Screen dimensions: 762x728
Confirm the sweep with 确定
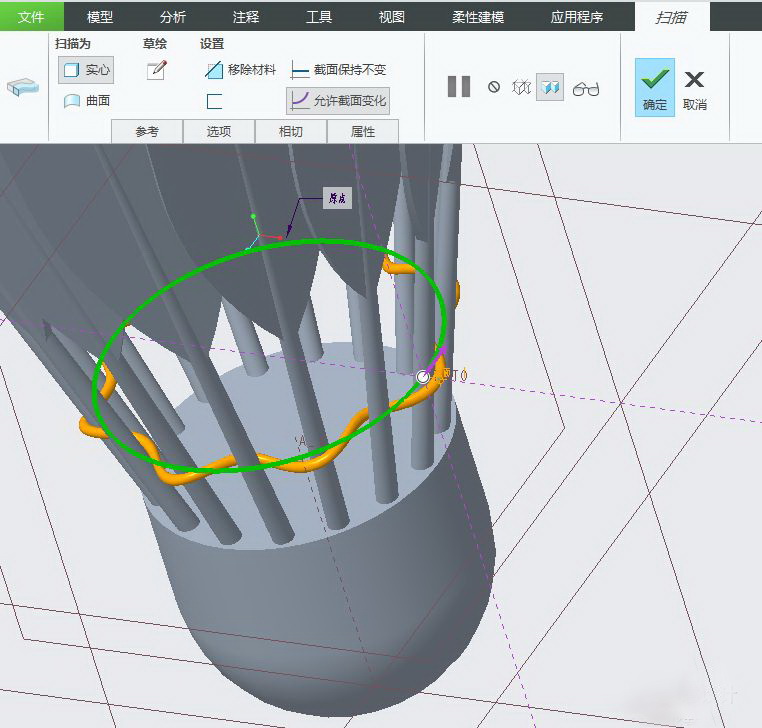click(655, 87)
